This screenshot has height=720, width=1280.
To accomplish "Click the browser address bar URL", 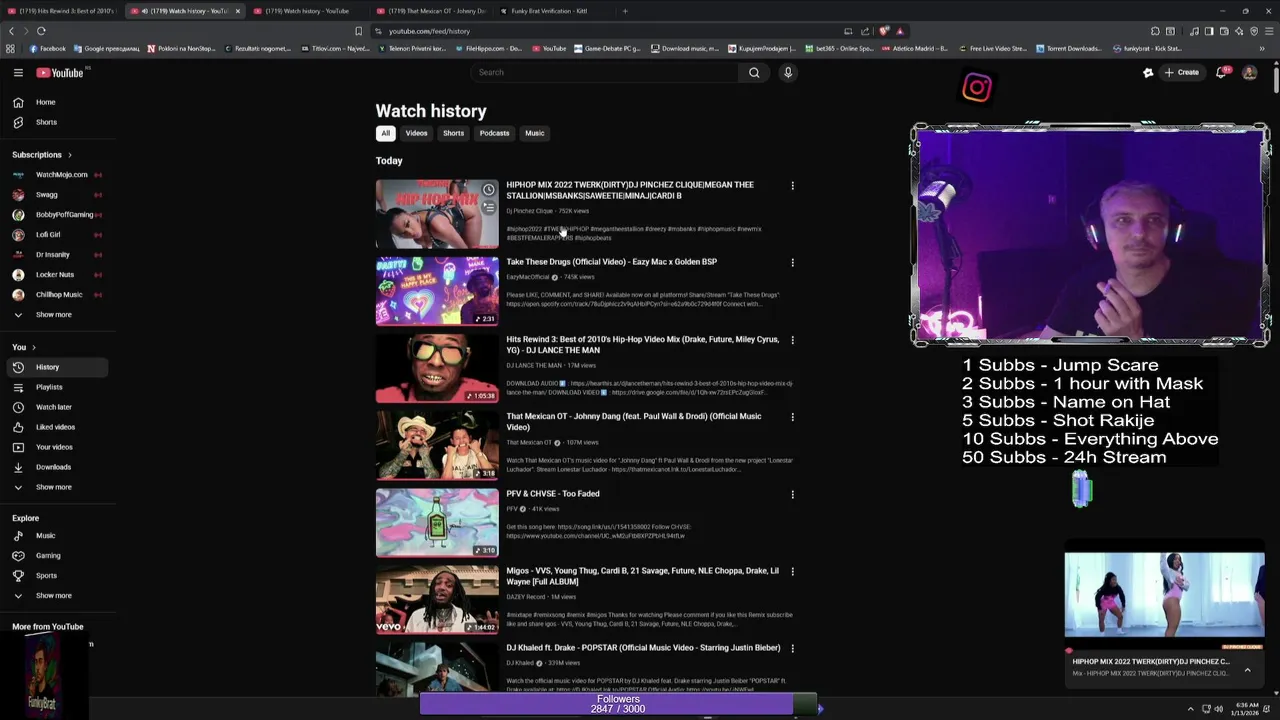I will point(429,31).
